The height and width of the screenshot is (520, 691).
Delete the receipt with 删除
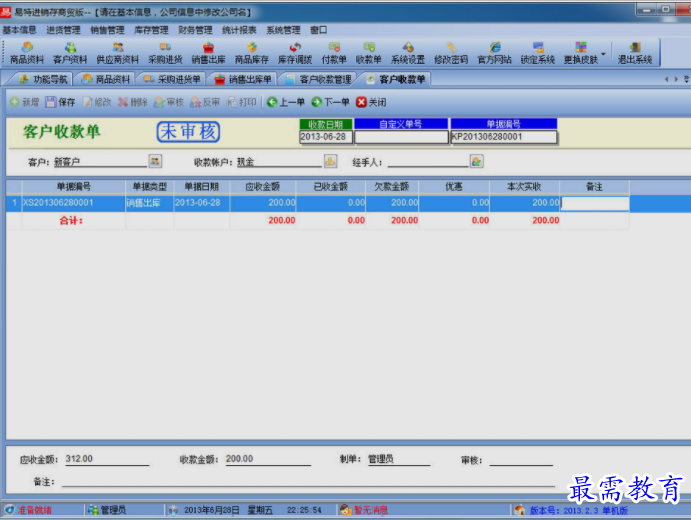[x=133, y=102]
